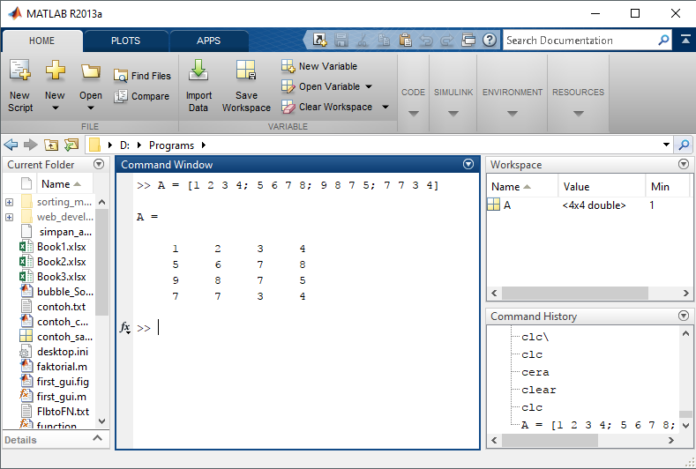The width and height of the screenshot is (696, 469).
Task: Click the Search Documentation field
Action: tap(578, 41)
